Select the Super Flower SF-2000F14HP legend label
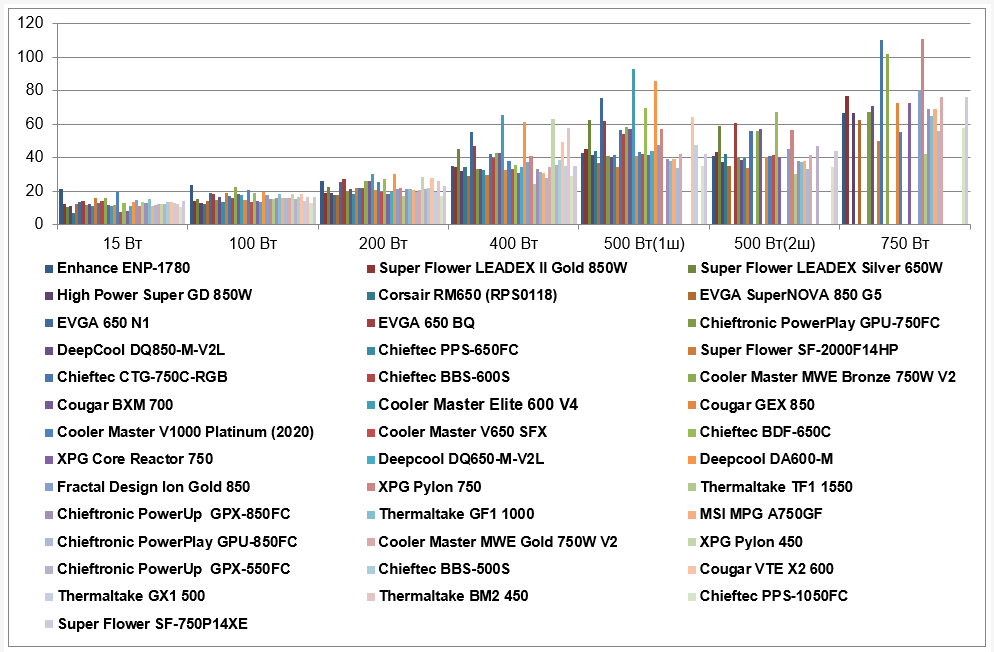Image resolution: width=994 pixels, height=652 pixels. click(799, 350)
